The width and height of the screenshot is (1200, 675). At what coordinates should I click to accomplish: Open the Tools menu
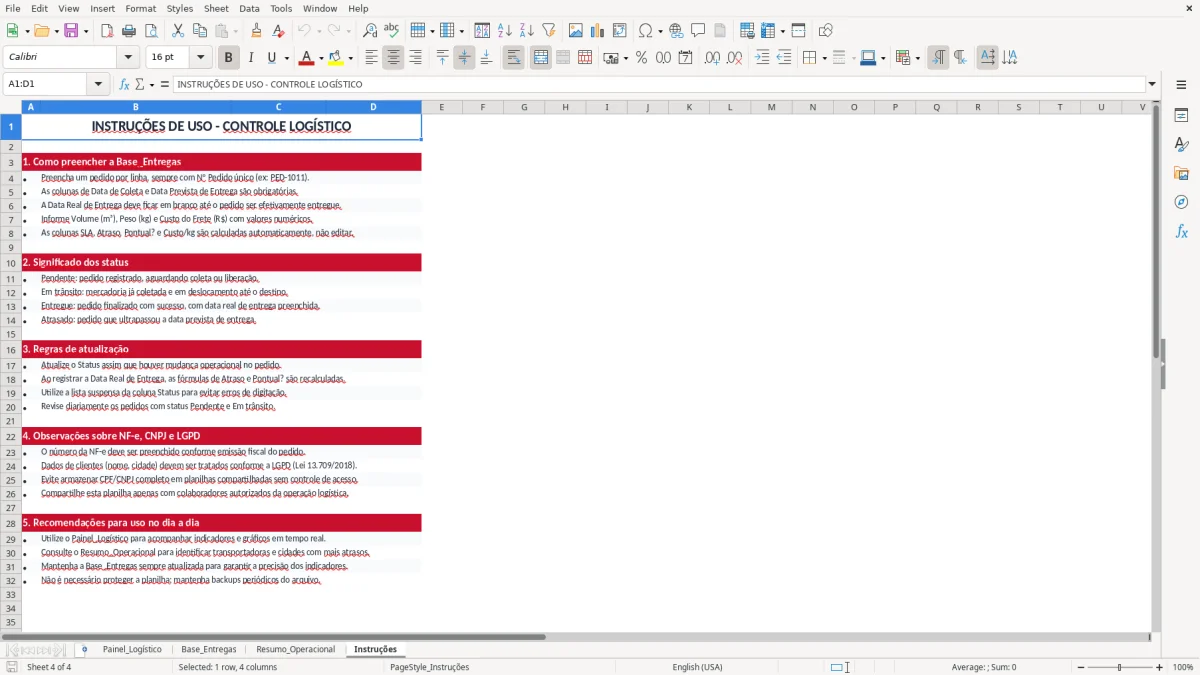pos(281,8)
